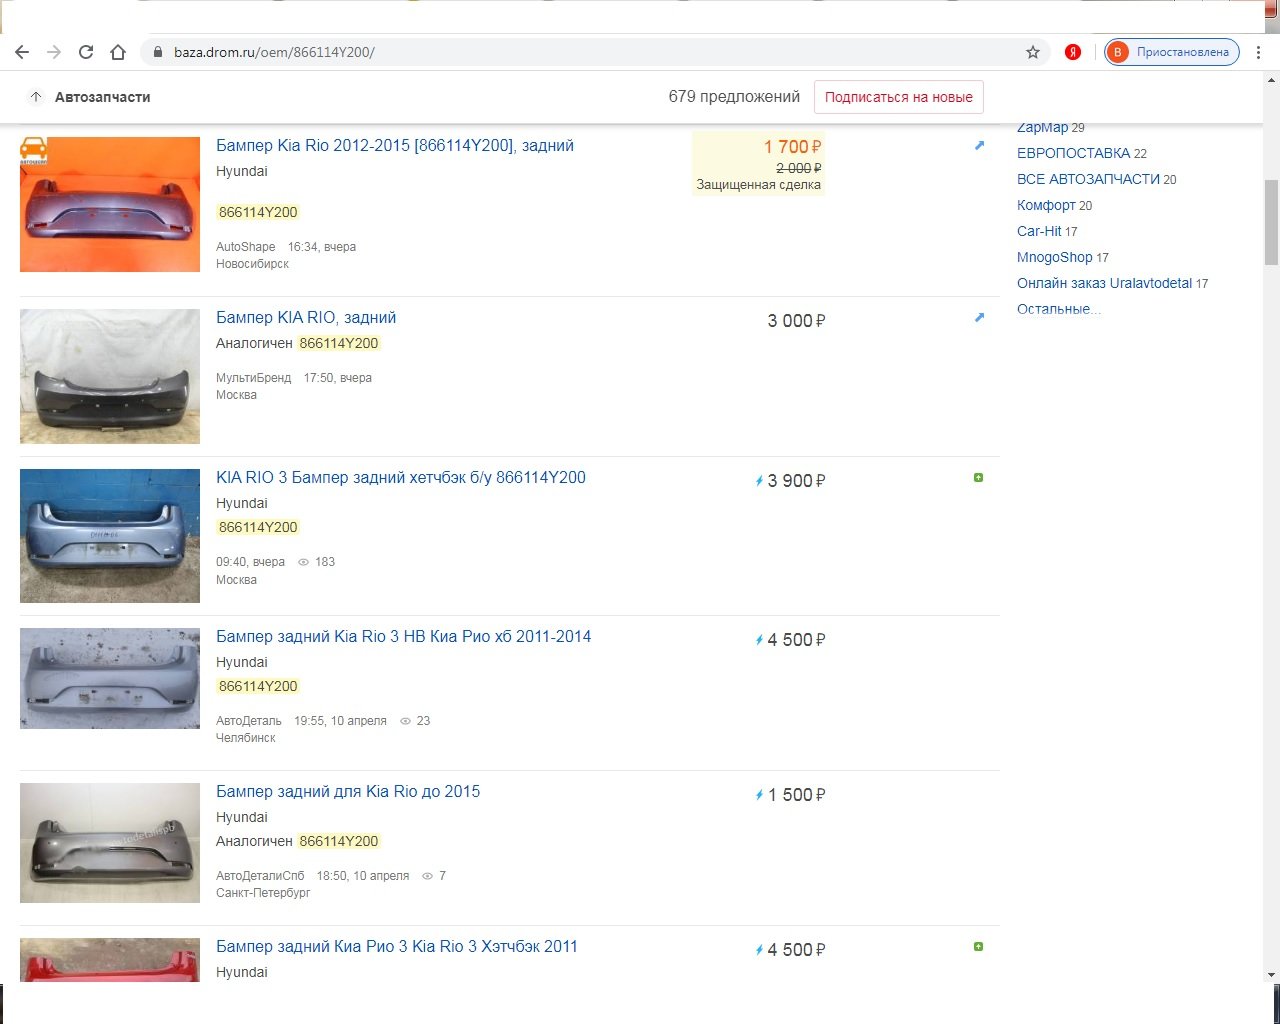The image size is (1280, 1024).
Task: Click the Защищенная сделка label
Action: (x=759, y=185)
